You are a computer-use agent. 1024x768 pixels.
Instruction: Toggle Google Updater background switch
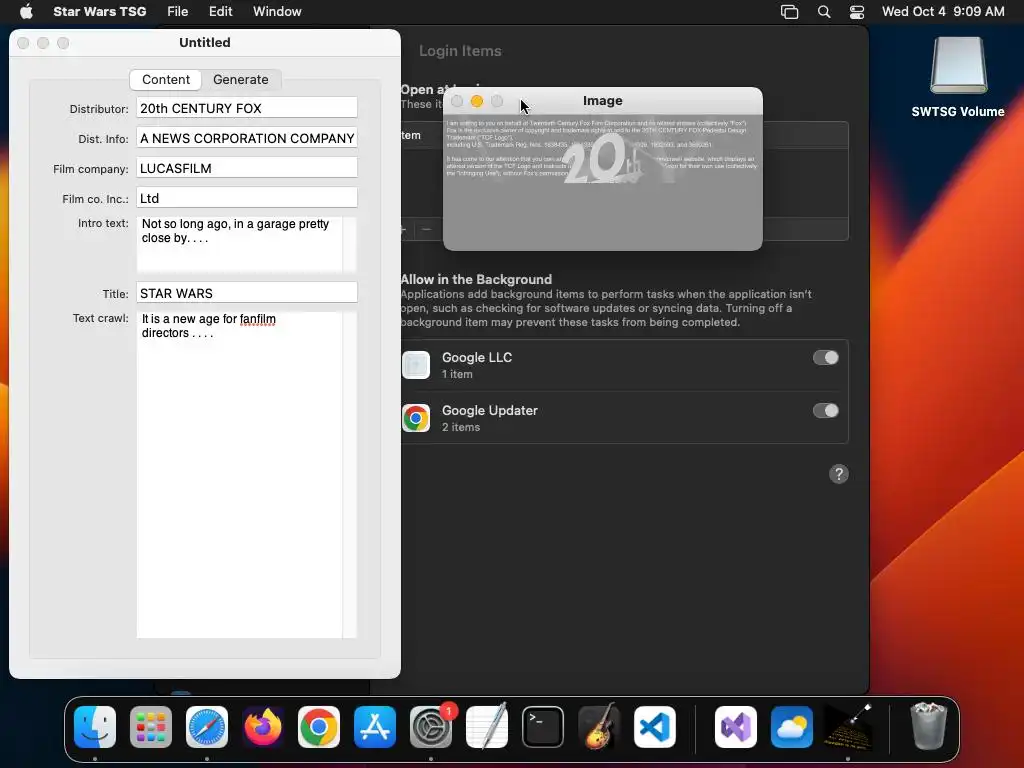(x=825, y=410)
